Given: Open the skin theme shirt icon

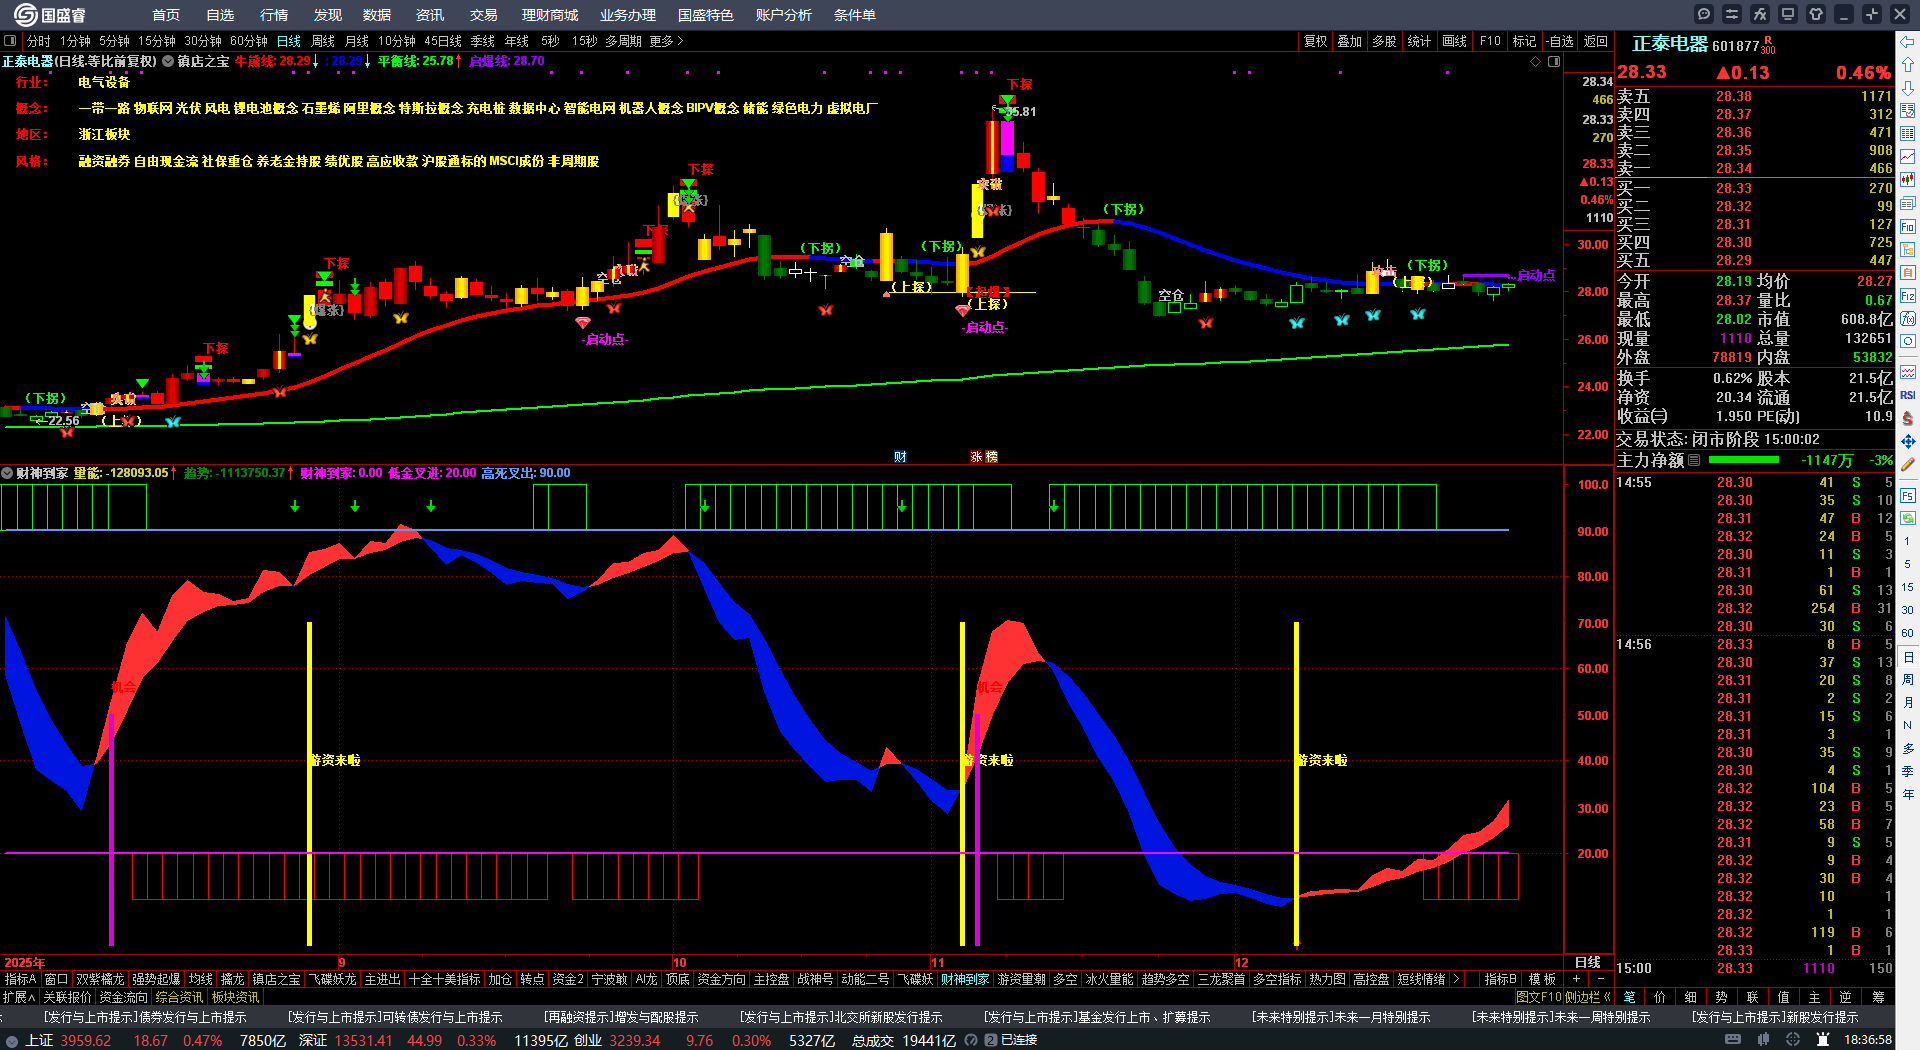Looking at the screenshot, I should [x=1816, y=14].
